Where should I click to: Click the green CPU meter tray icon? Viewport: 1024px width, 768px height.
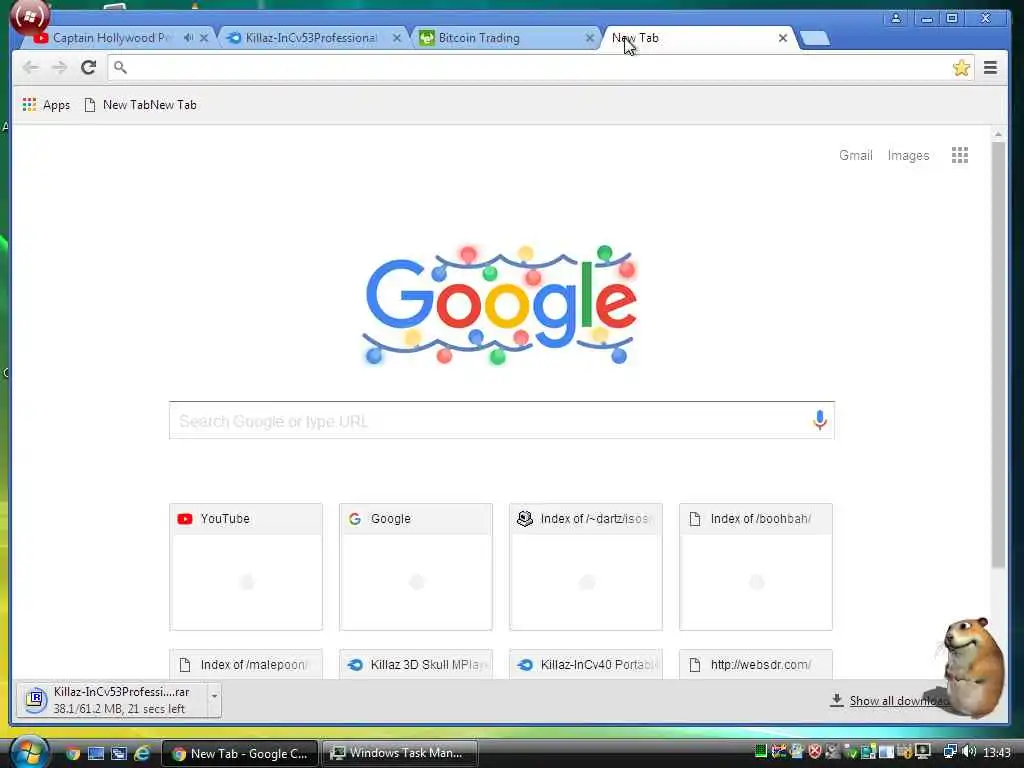(x=760, y=752)
